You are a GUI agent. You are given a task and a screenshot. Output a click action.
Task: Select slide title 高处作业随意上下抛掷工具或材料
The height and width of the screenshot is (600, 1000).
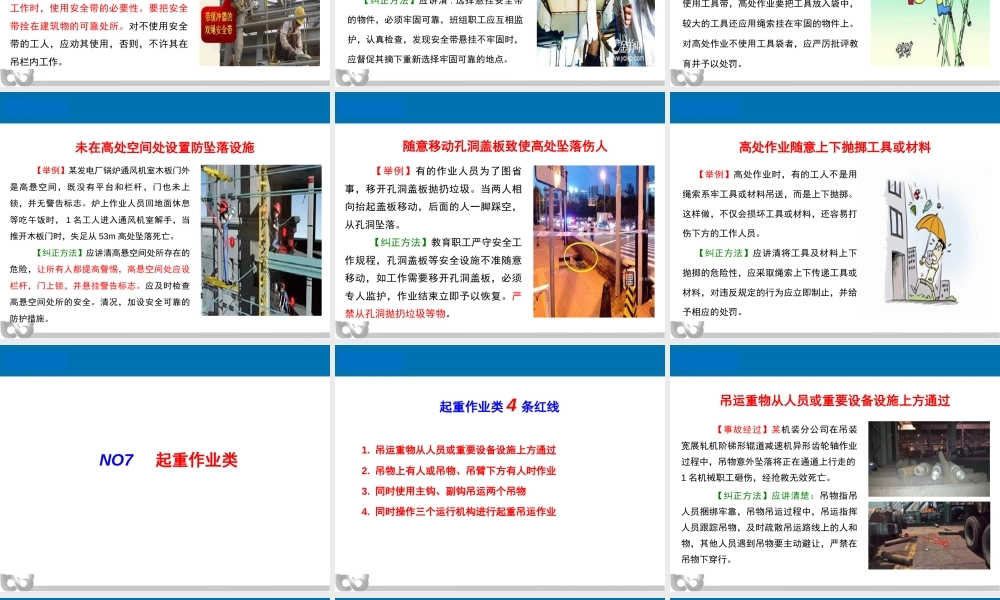coord(834,147)
